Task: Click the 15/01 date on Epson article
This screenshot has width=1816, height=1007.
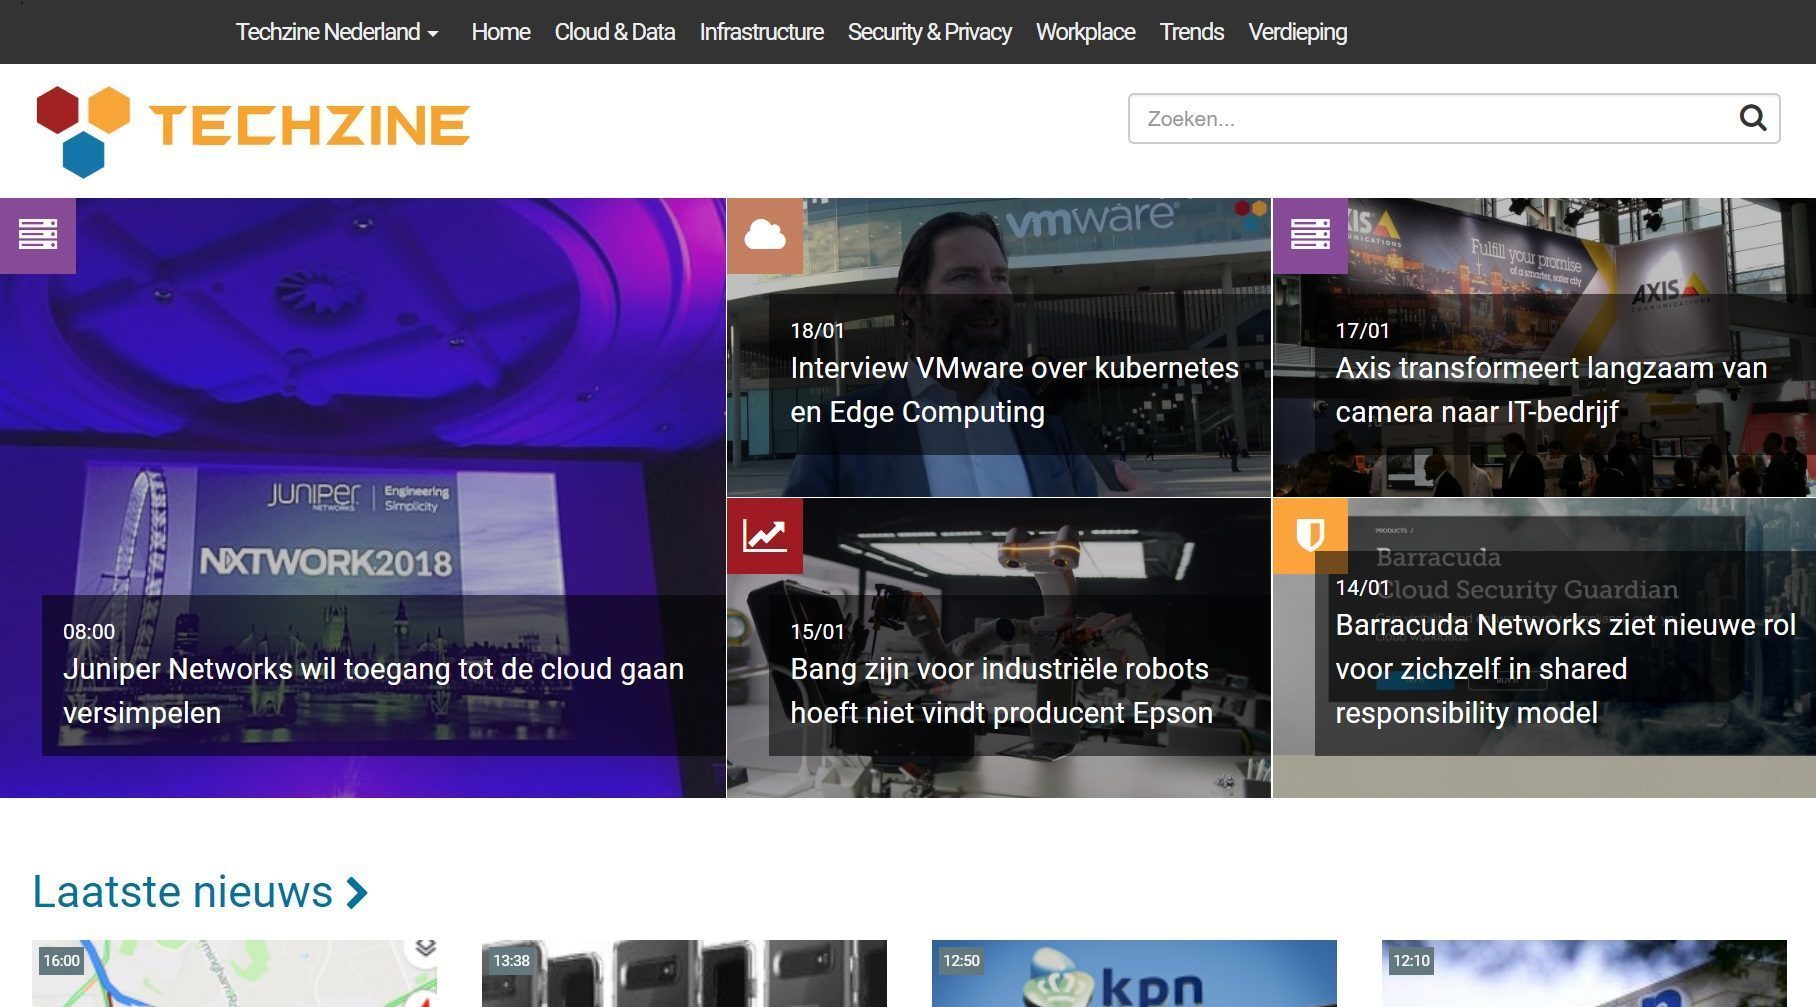Action: [x=817, y=632]
